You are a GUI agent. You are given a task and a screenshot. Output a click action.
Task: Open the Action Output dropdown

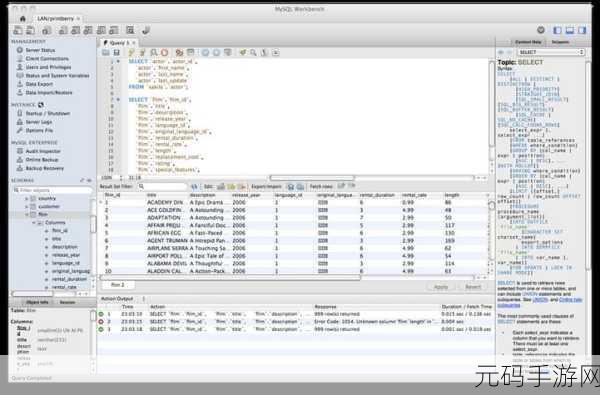click(123, 299)
